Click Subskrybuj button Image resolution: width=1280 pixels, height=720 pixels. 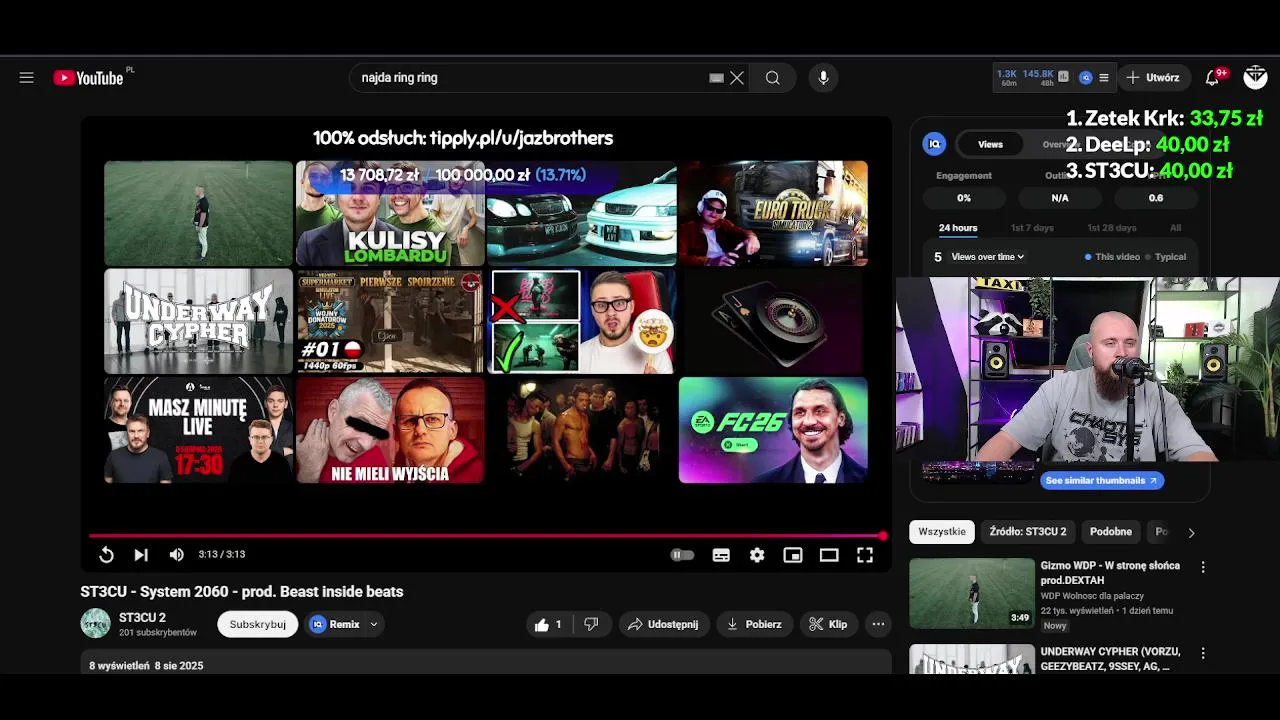click(258, 624)
